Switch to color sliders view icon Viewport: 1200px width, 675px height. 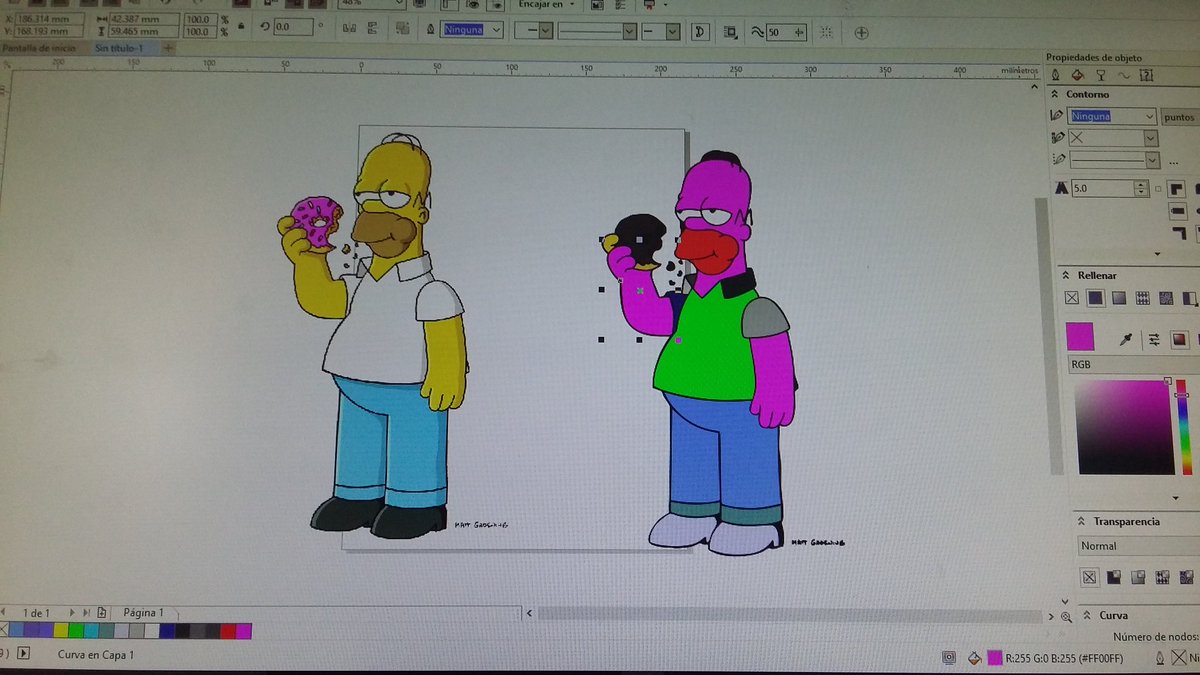coord(1155,339)
